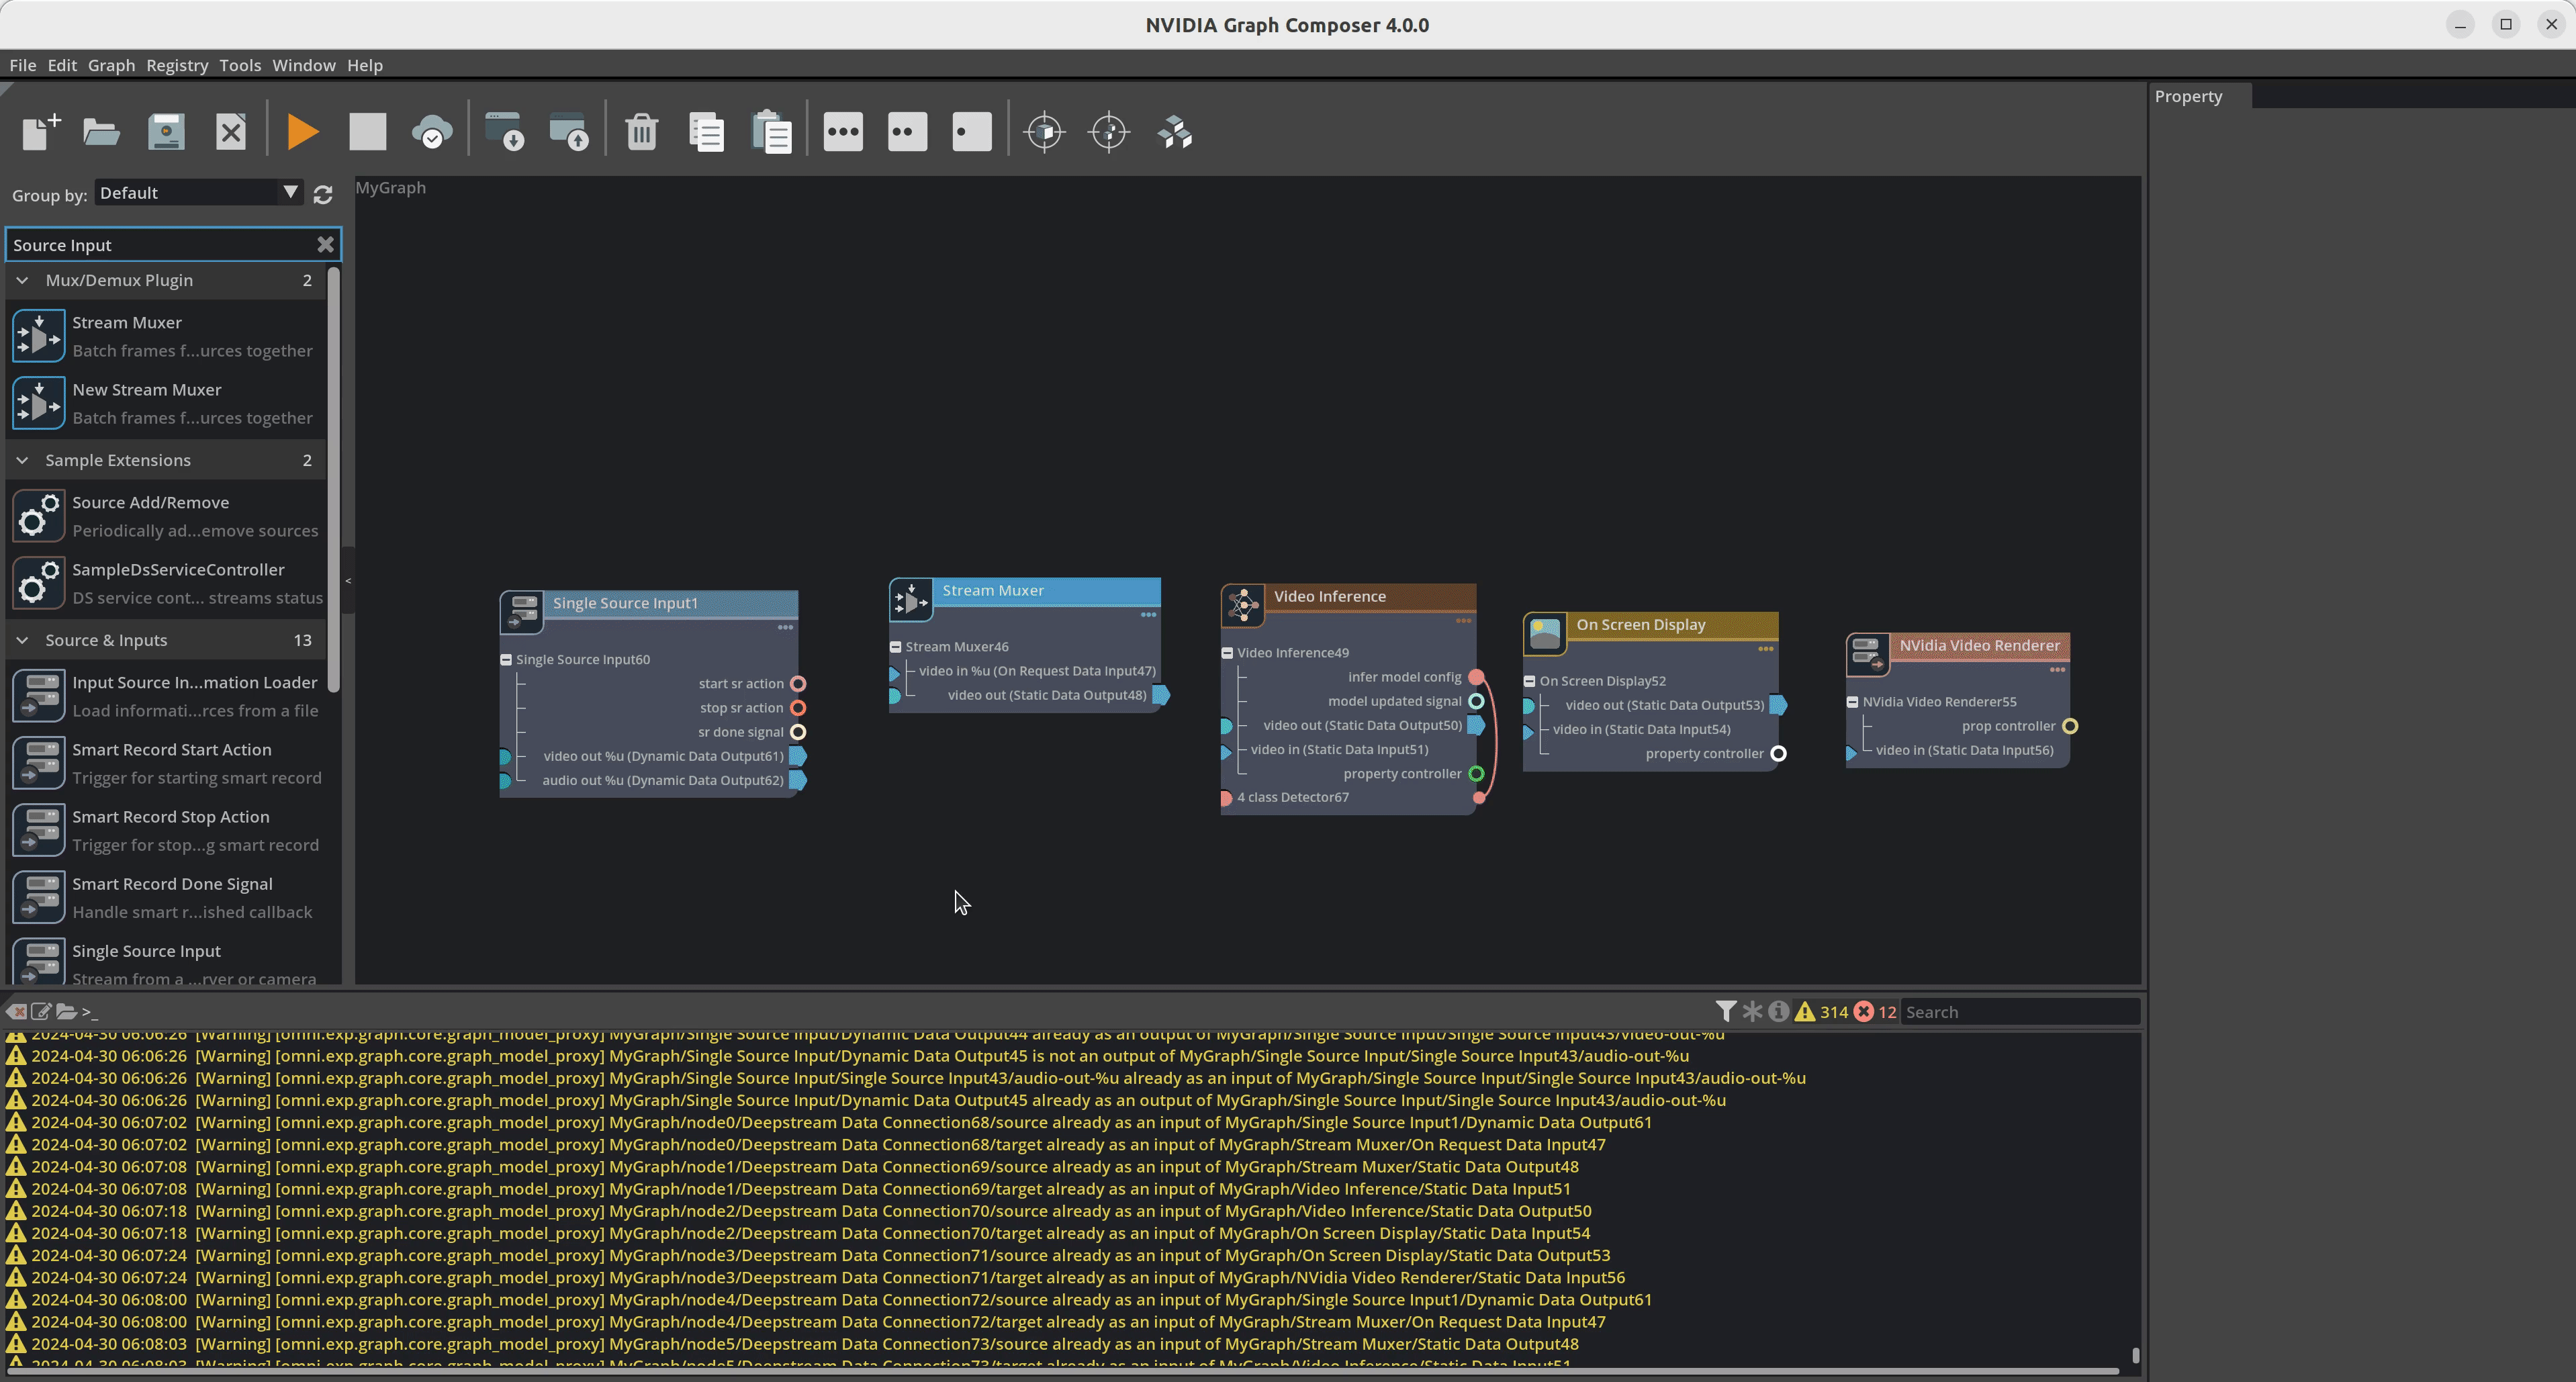This screenshot has height=1382, width=2576.
Task: Click the NVidia Video Renderer prop controller port
Action: pyautogui.click(x=2070, y=726)
